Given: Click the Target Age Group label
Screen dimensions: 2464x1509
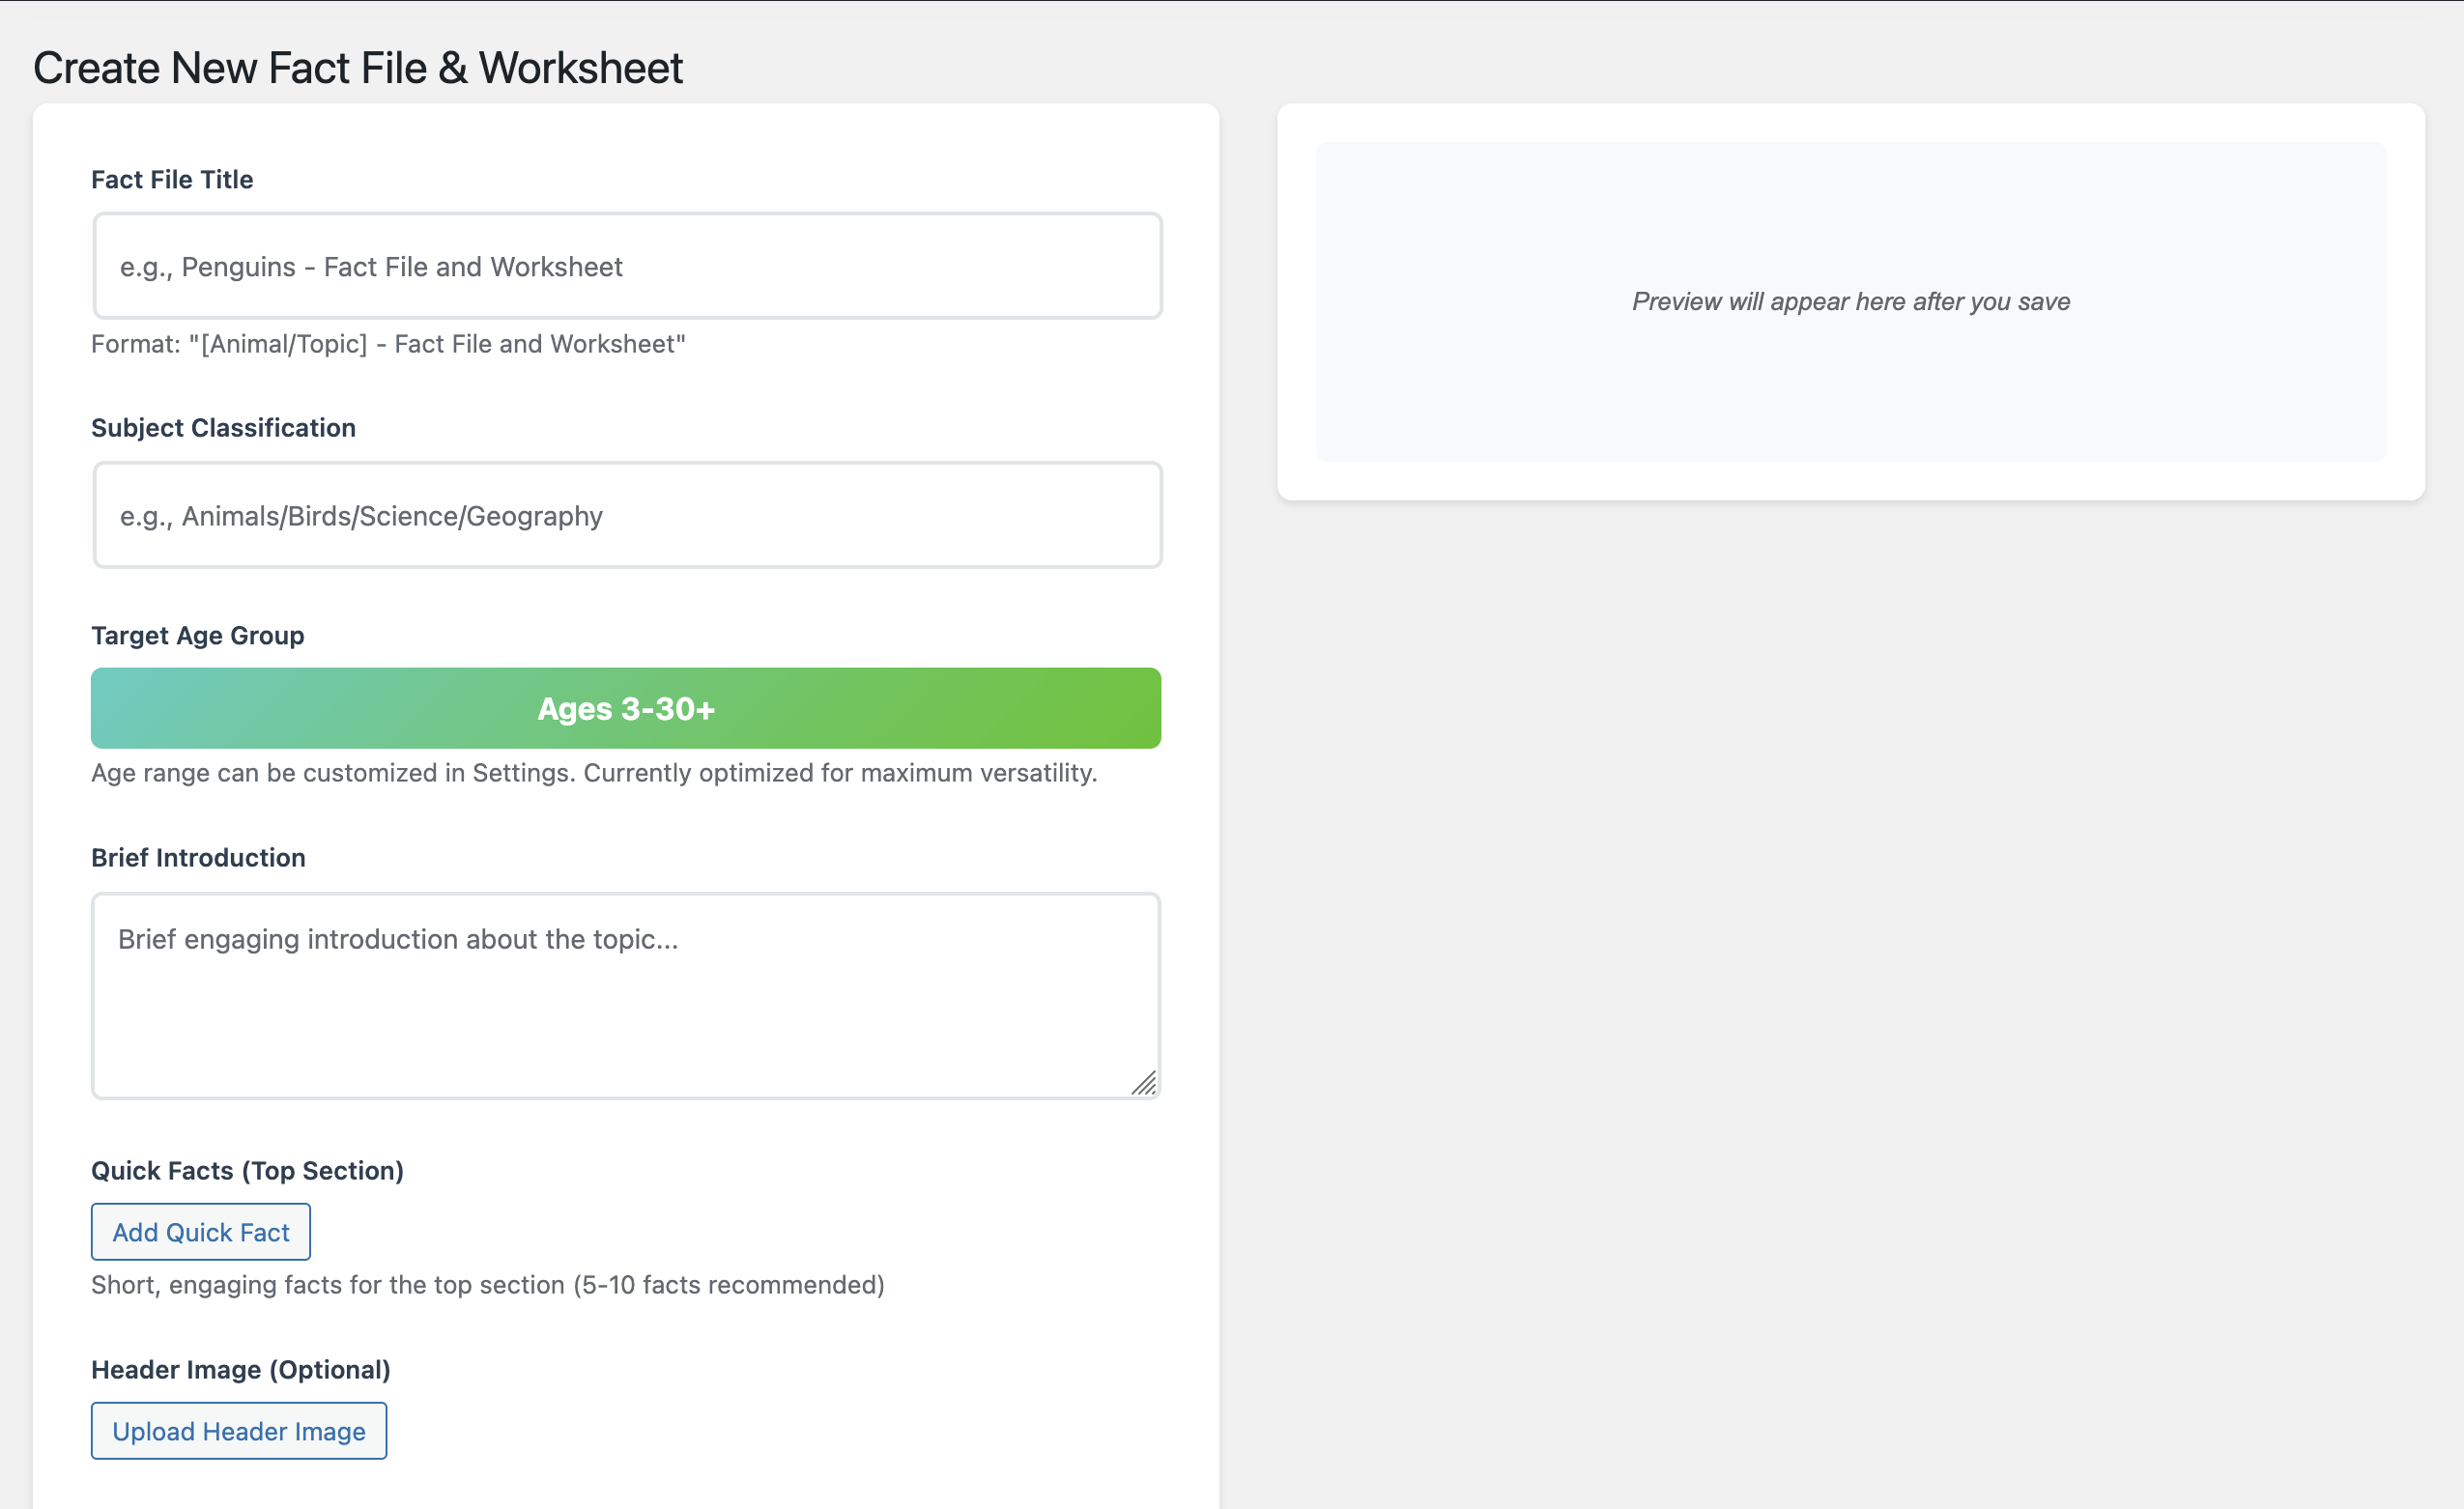Looking at the screenshot, I should pos(197,635).
